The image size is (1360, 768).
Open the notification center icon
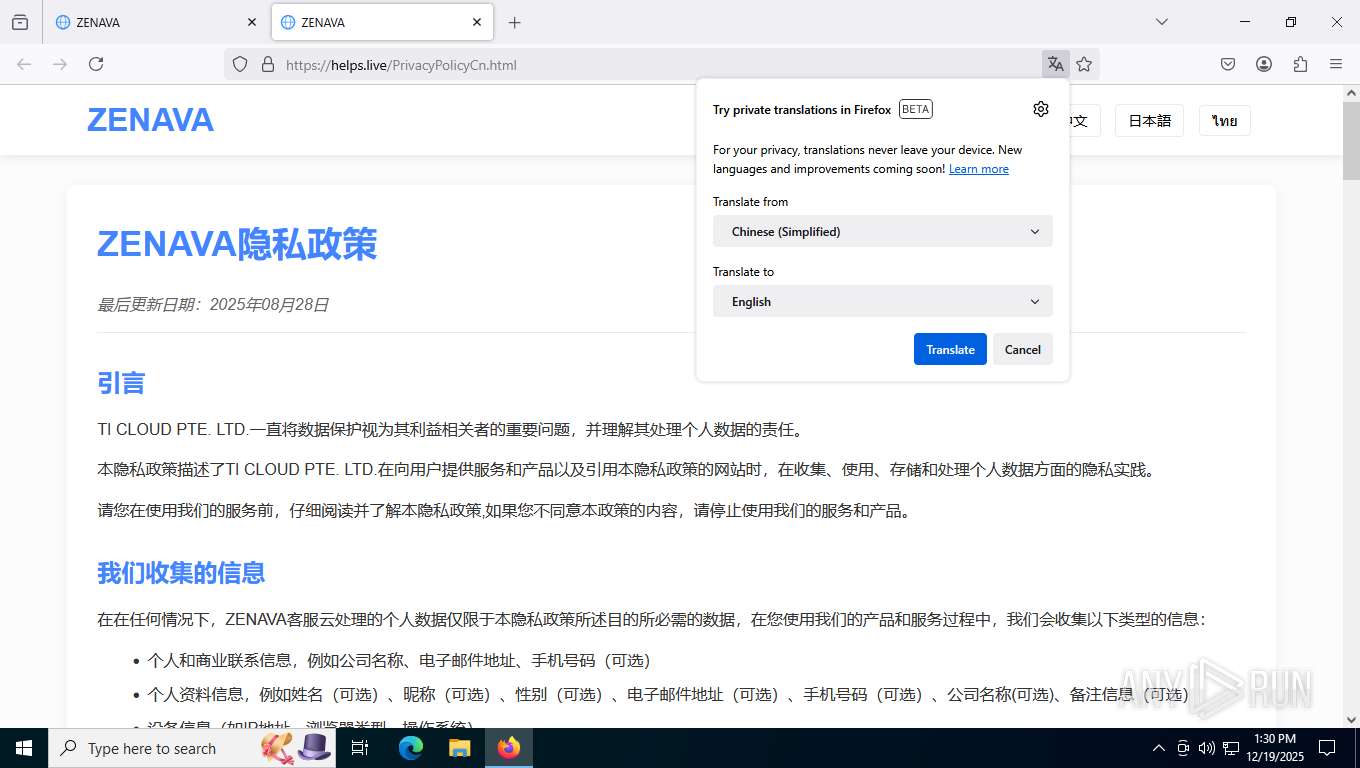[x=1327, y=748]
